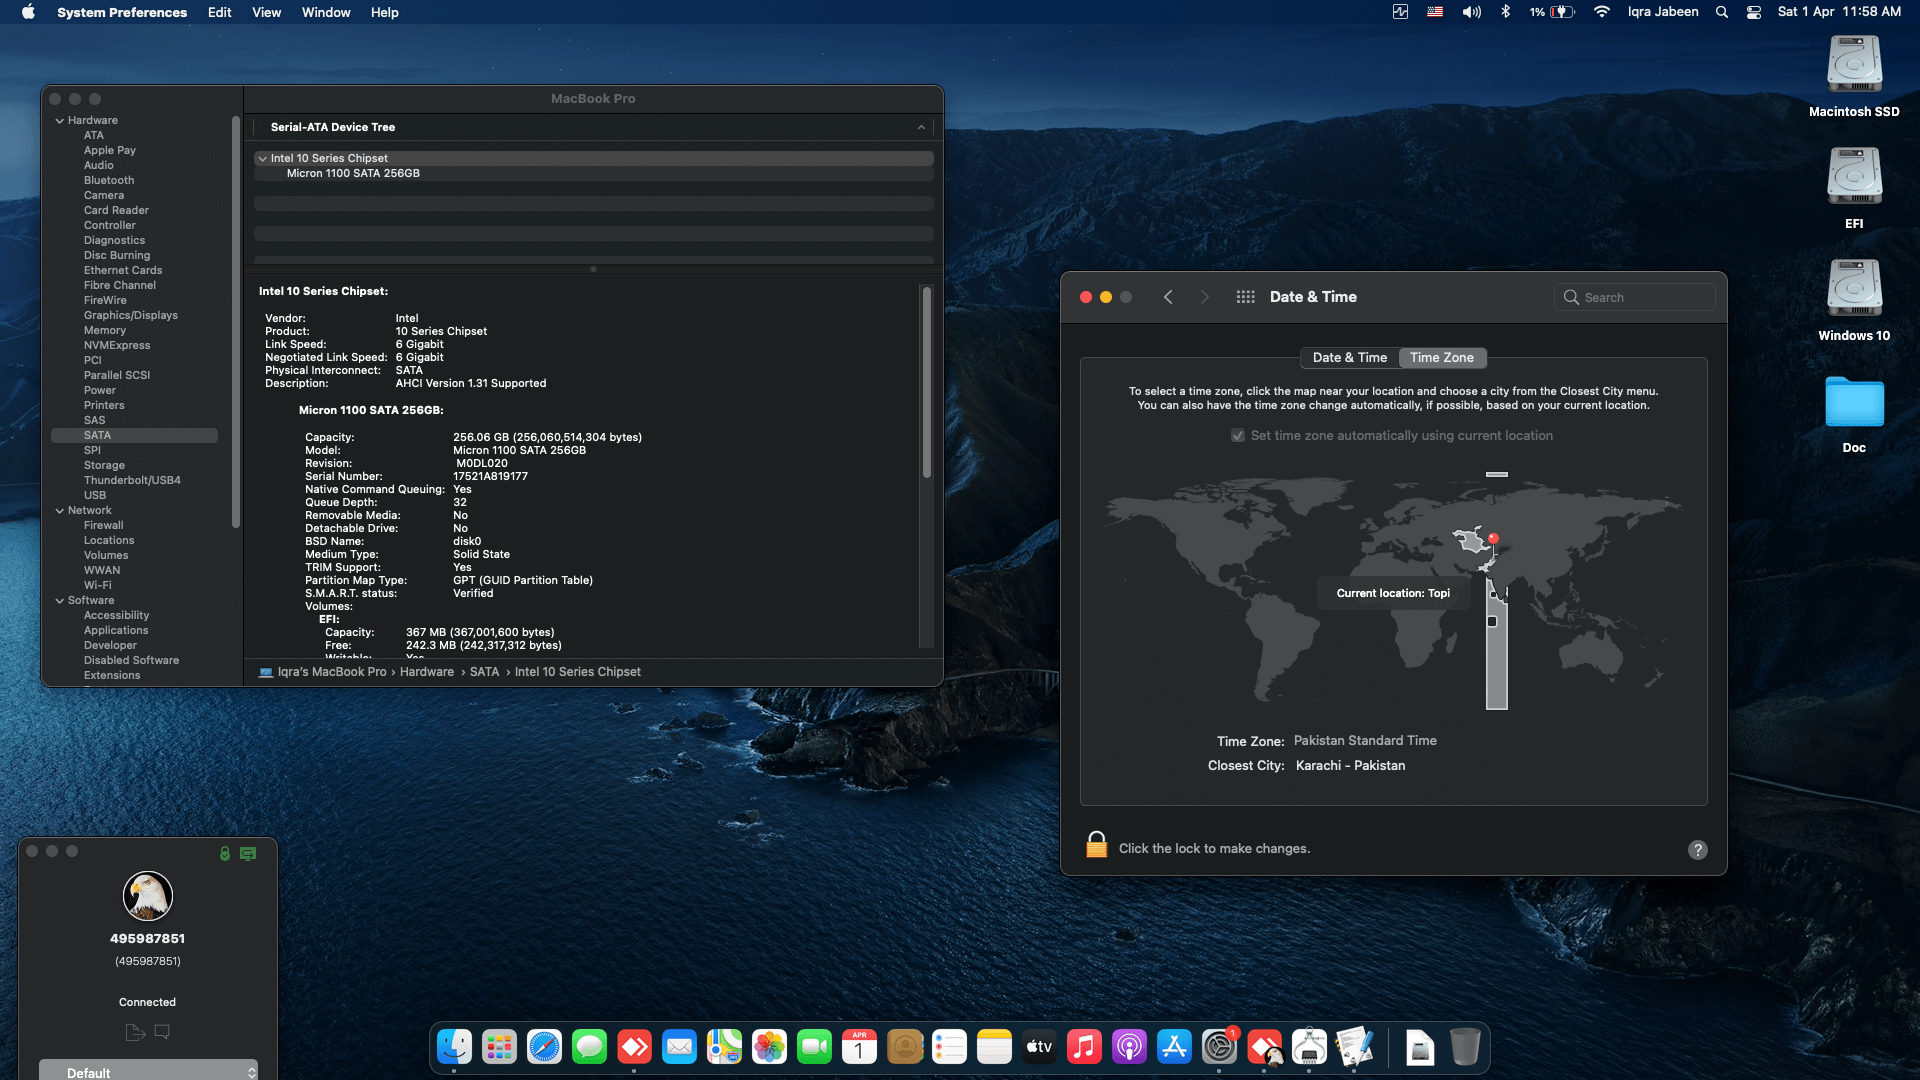Open Podcasts from the Dock
The width and height of the screenshot is (1920, 1080).
click(x=1129, y=1047)
